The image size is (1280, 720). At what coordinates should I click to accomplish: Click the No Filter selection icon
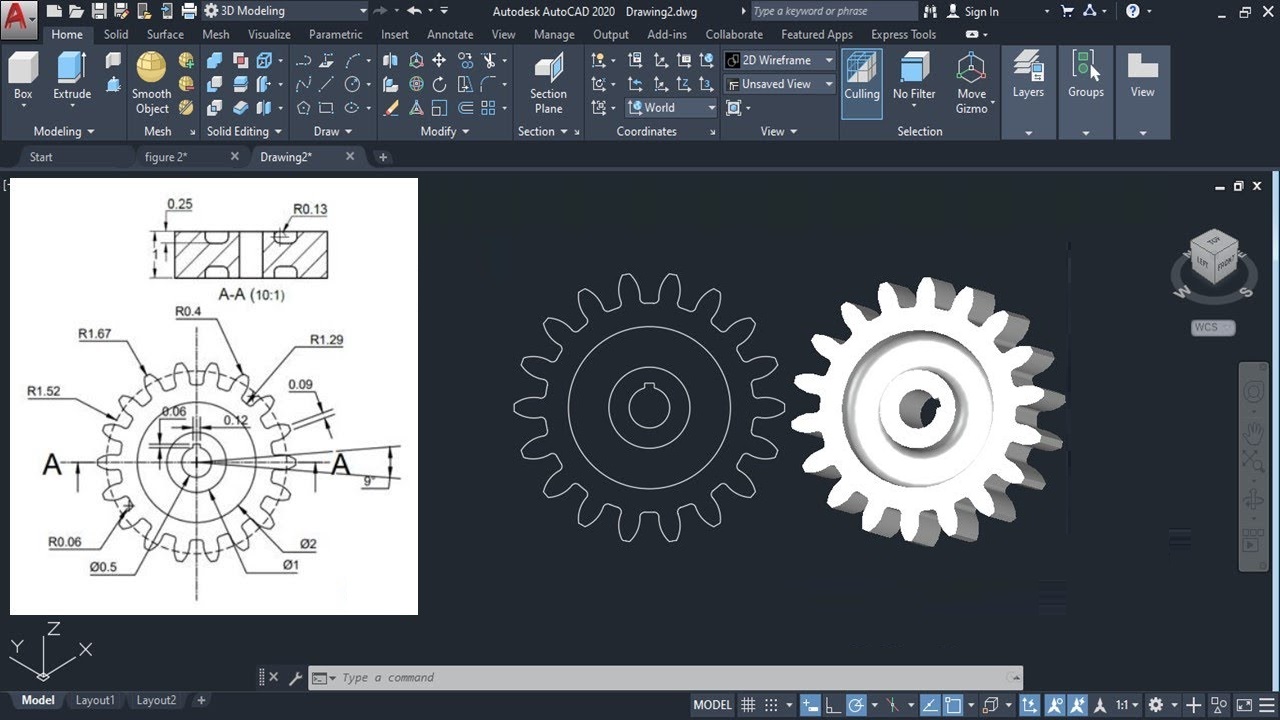(x=914, y=68)
